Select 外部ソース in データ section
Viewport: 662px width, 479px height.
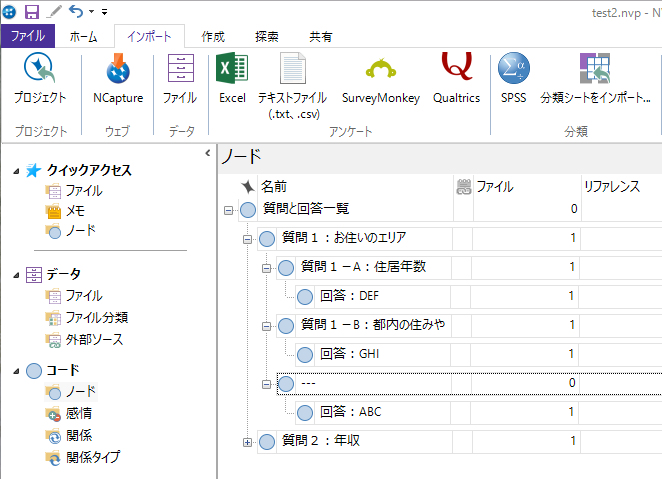tap(94, 339)
